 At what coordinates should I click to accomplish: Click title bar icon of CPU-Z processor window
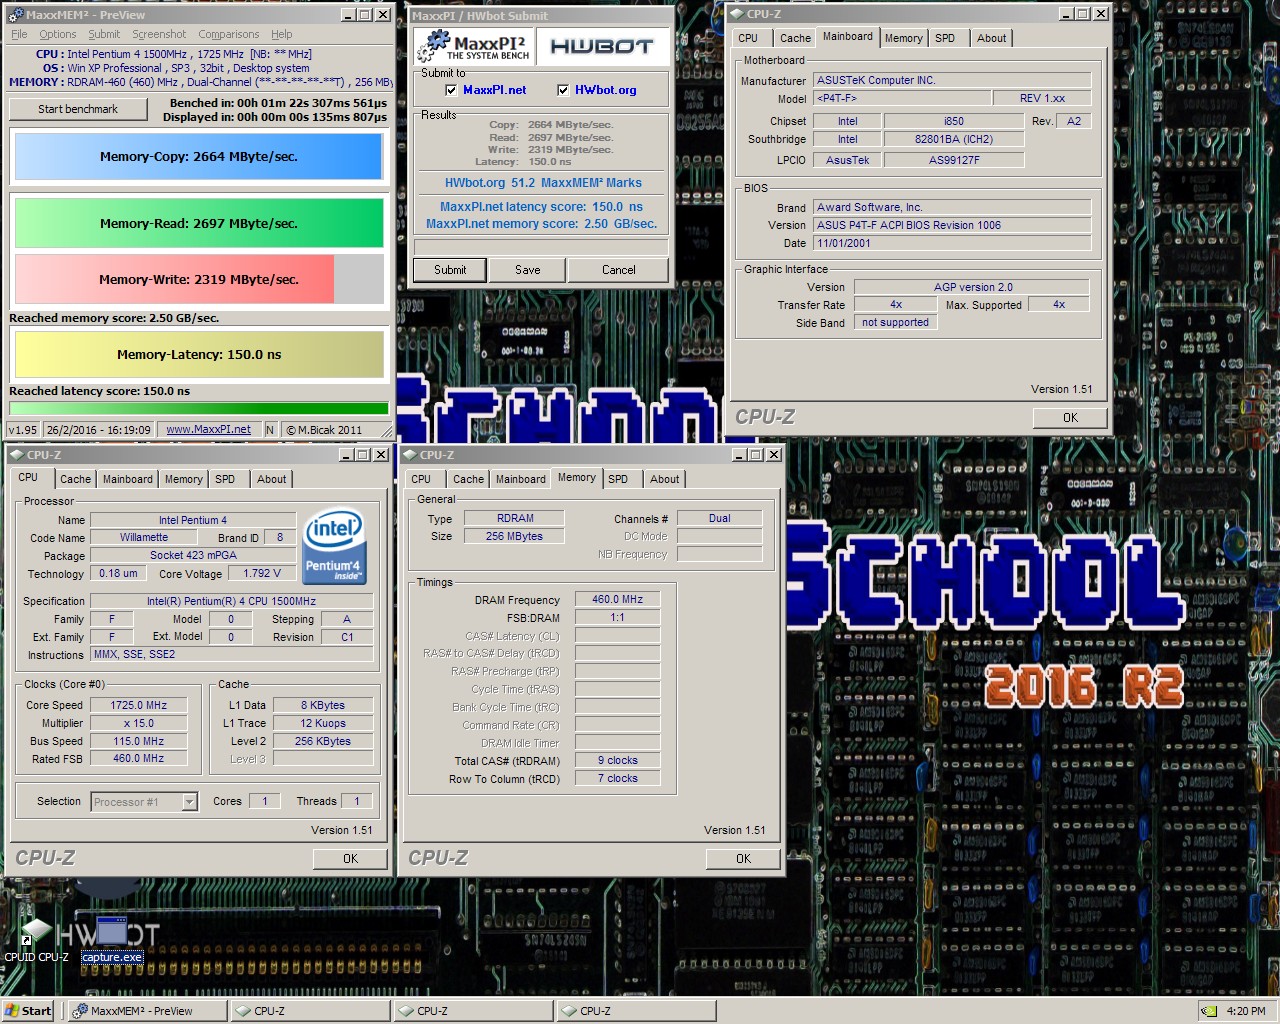click(17, 455)
